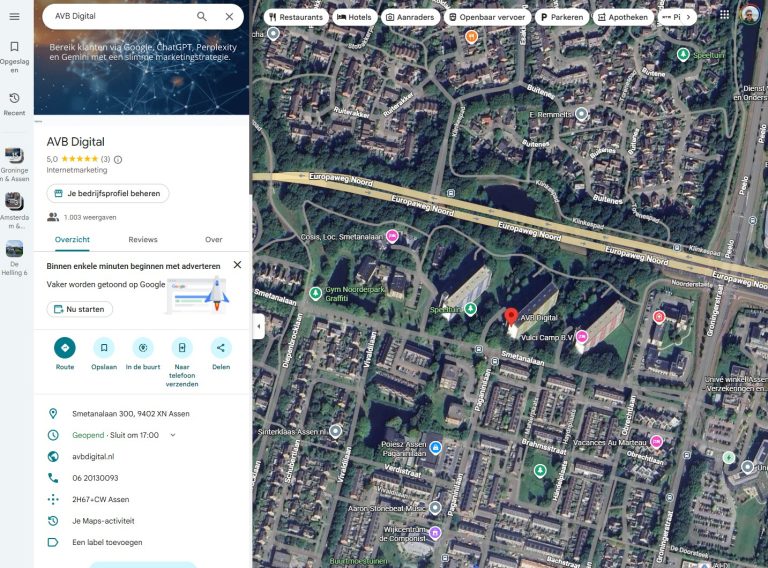Click the 1.003 weergaven views text
This screenshot has width=768, height=568.
[90, 217]
